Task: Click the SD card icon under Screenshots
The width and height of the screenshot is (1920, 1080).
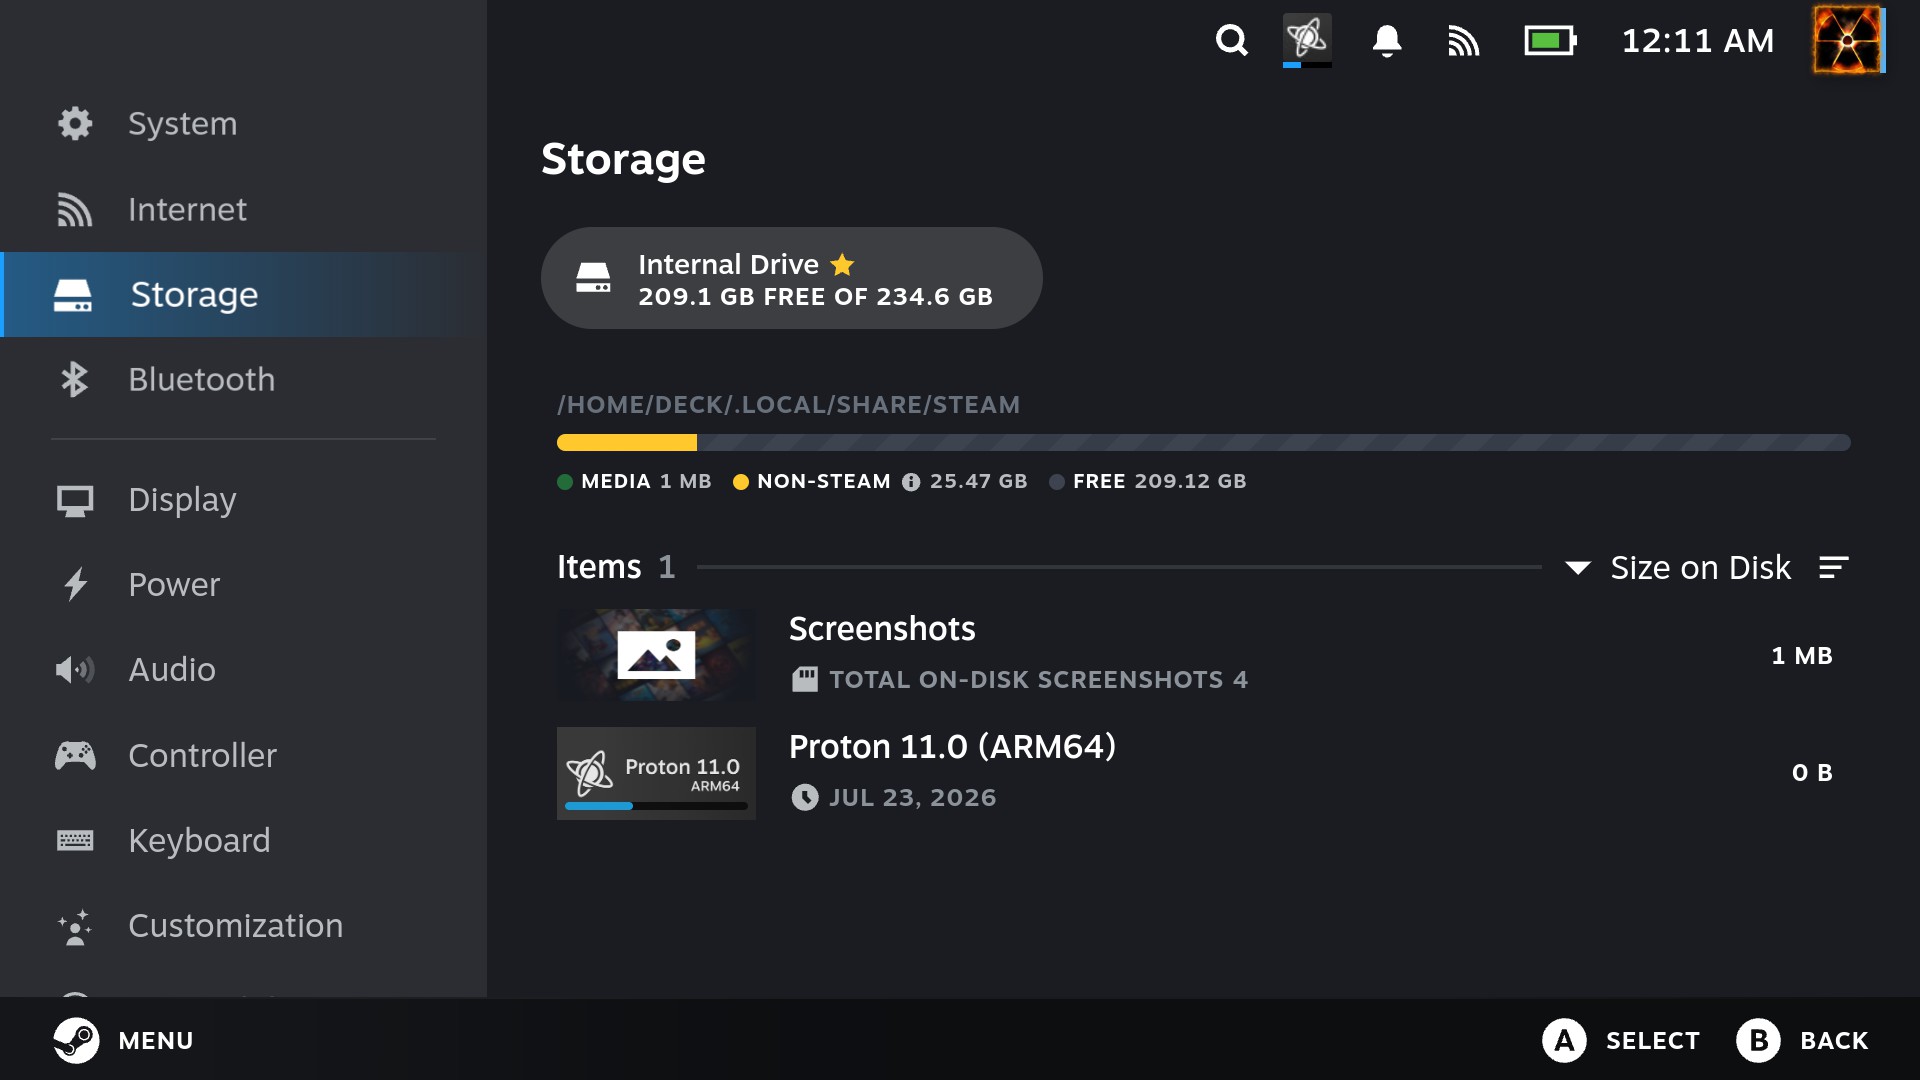Action: [x=804, y=680]
